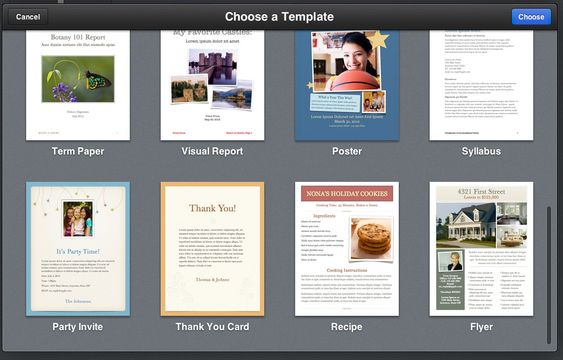Cancel the template chooser
The width and height of the screenshot is (563, 360).
tap(28, 17)
